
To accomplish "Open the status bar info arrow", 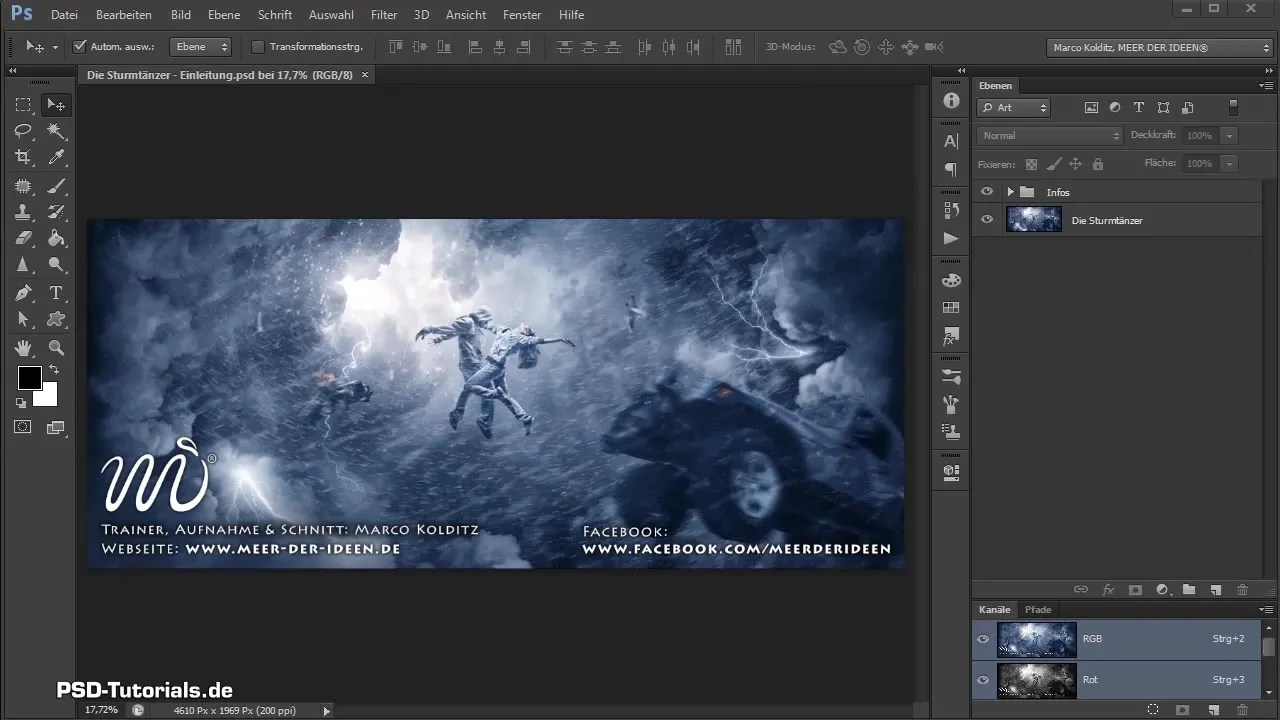I will coord(326,710).
